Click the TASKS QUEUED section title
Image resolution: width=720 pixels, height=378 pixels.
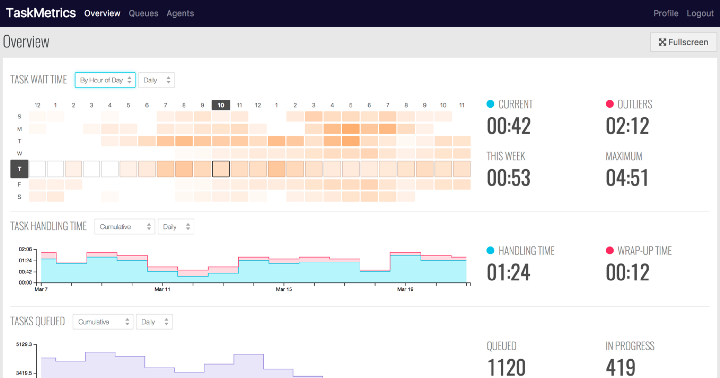point(38,321)
